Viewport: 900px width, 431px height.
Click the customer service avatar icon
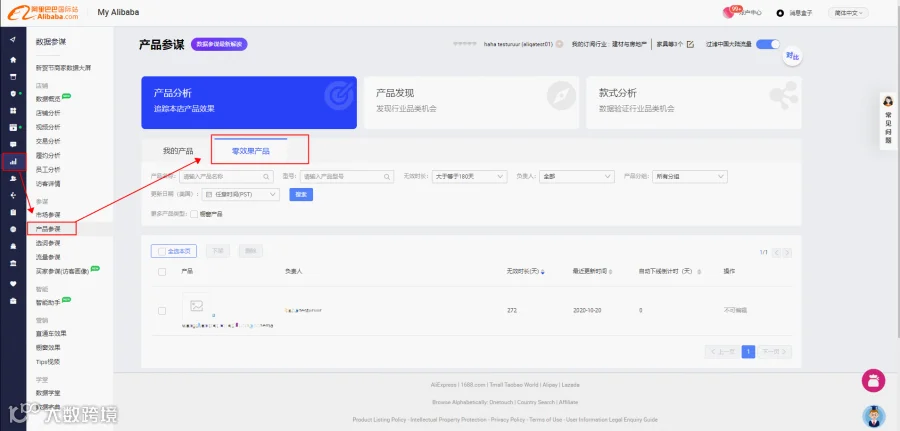tap(874, 416)
